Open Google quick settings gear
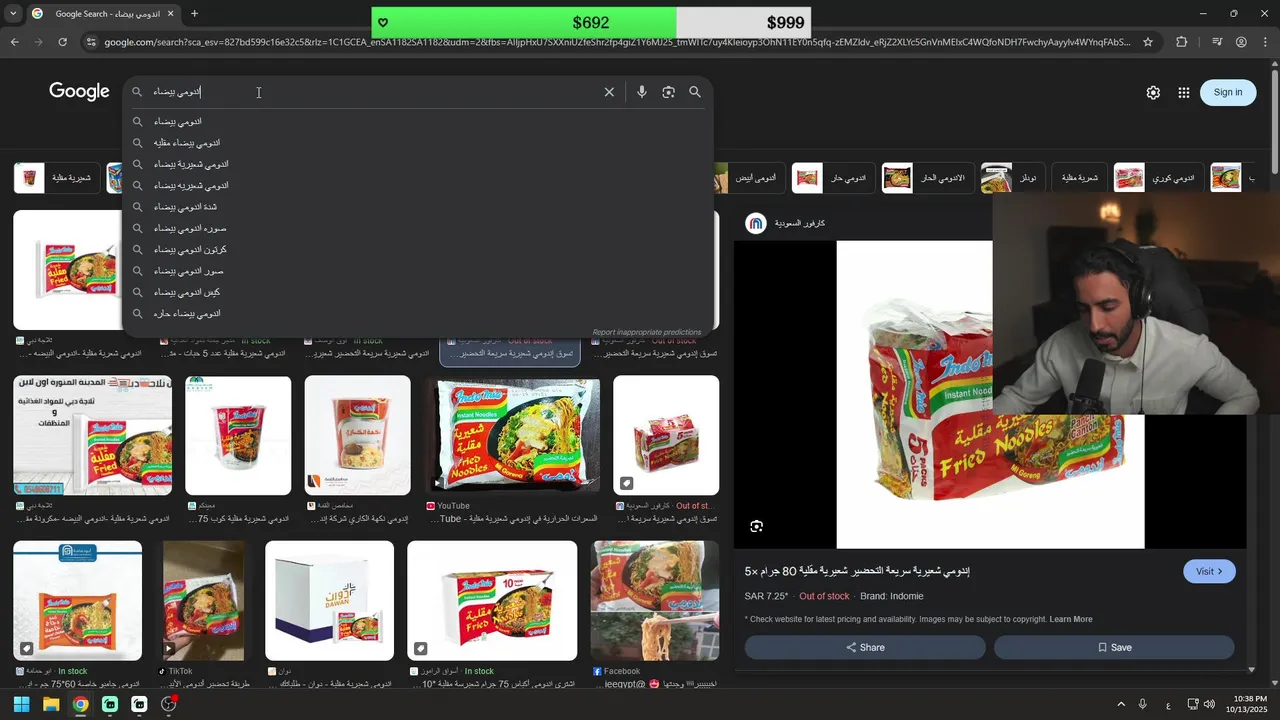The image size is (1280, 720). coord(1153,92)
